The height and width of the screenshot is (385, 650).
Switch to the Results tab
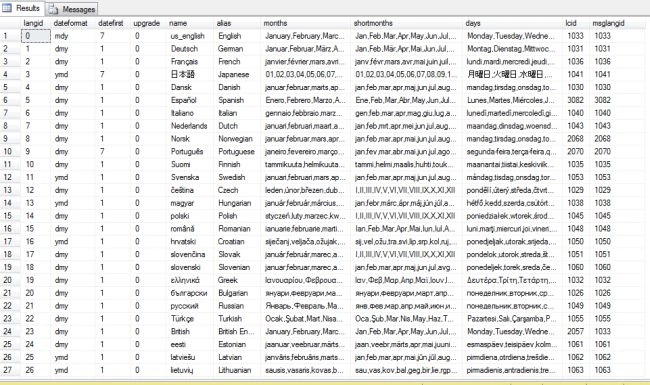[22, 8]
